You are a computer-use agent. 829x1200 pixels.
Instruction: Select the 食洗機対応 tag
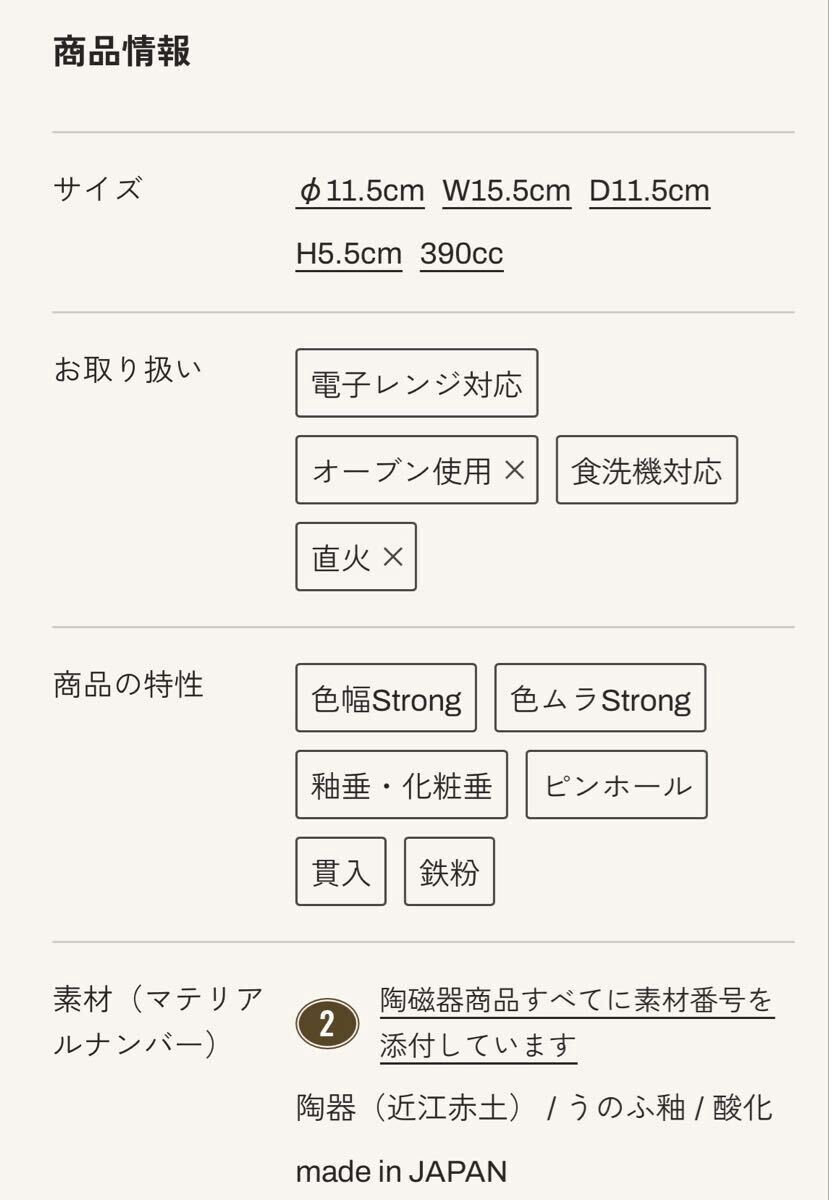tap(646, 470)
